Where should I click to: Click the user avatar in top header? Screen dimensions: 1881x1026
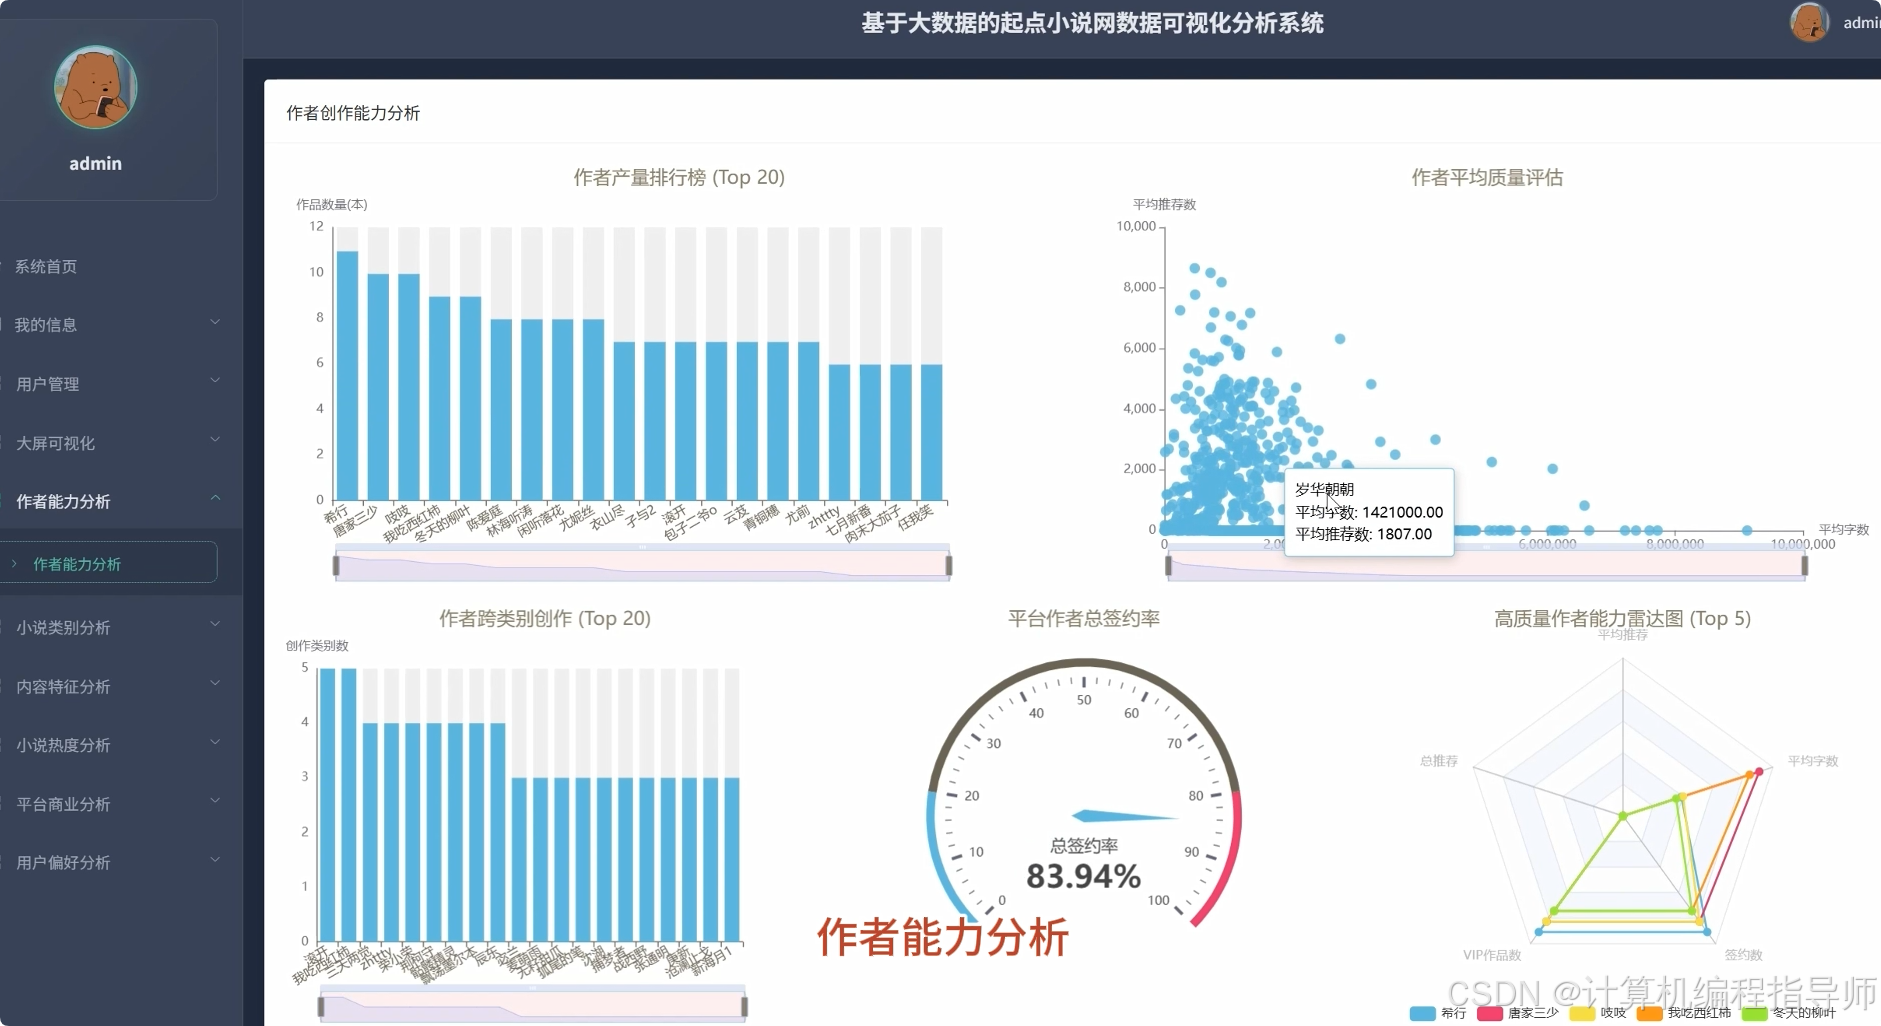coord(1809,22)
